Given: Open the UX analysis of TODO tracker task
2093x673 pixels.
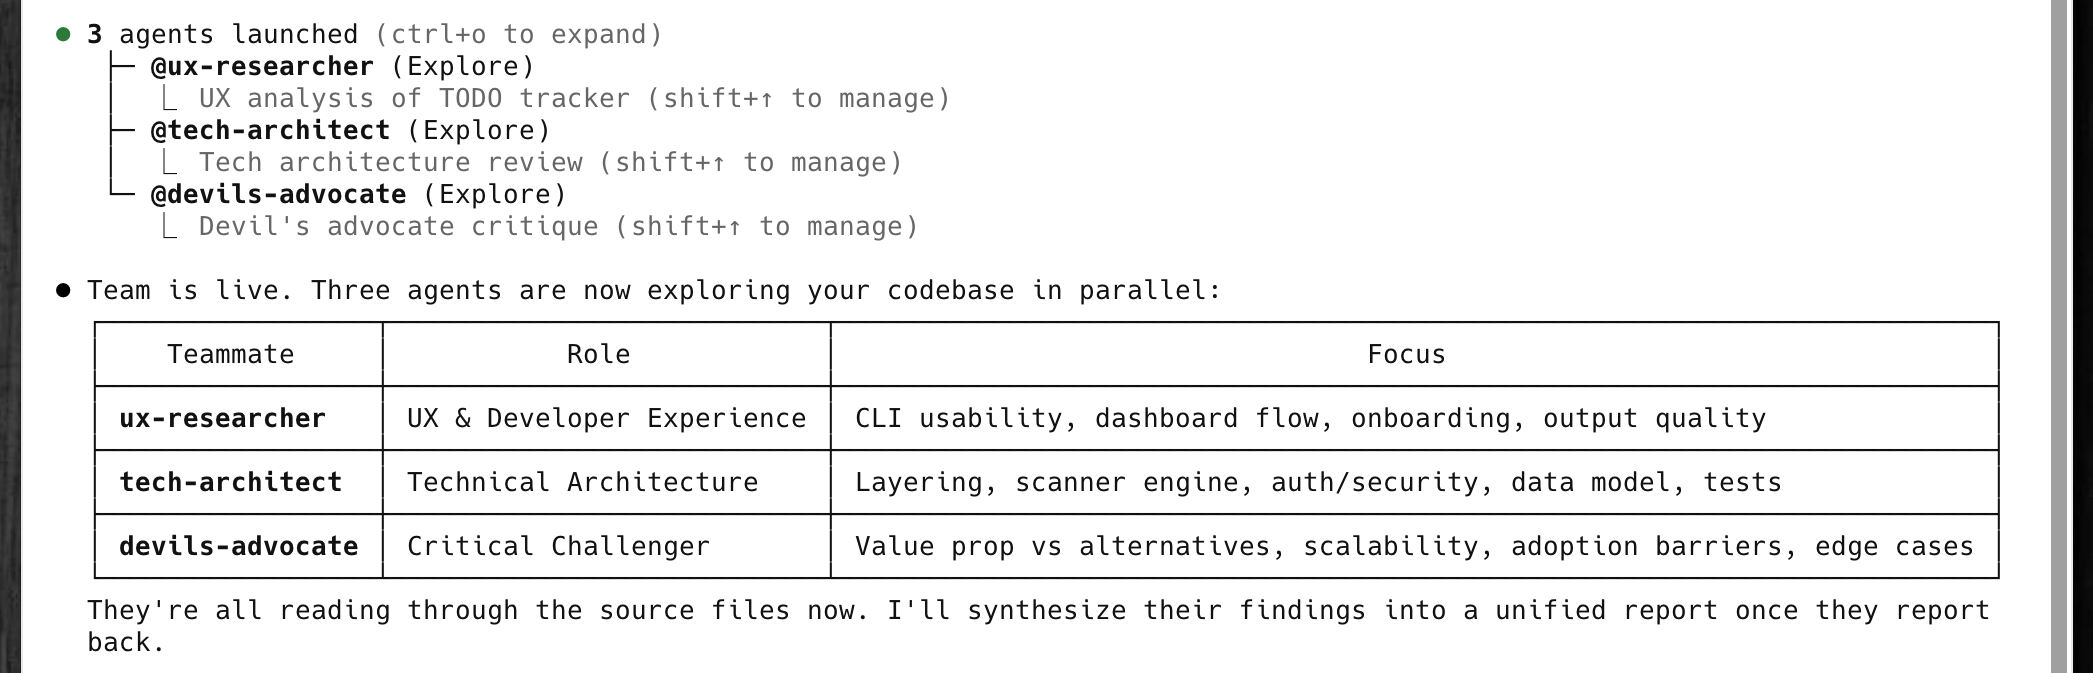Looking at the screenshot, I should (x=414, y=99).
